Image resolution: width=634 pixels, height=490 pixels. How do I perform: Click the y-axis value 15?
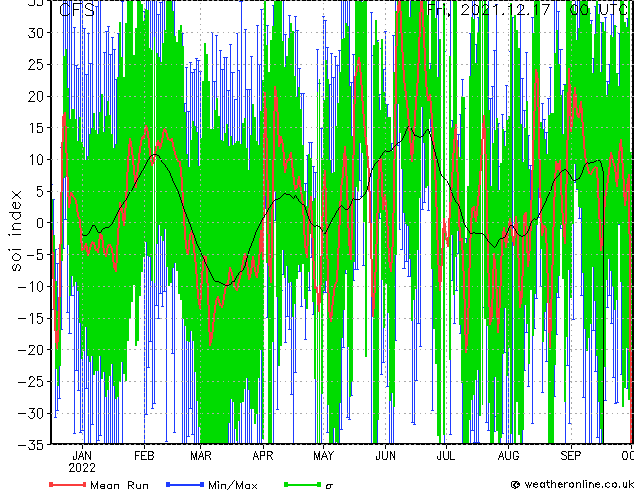click(x=36, y=128)
